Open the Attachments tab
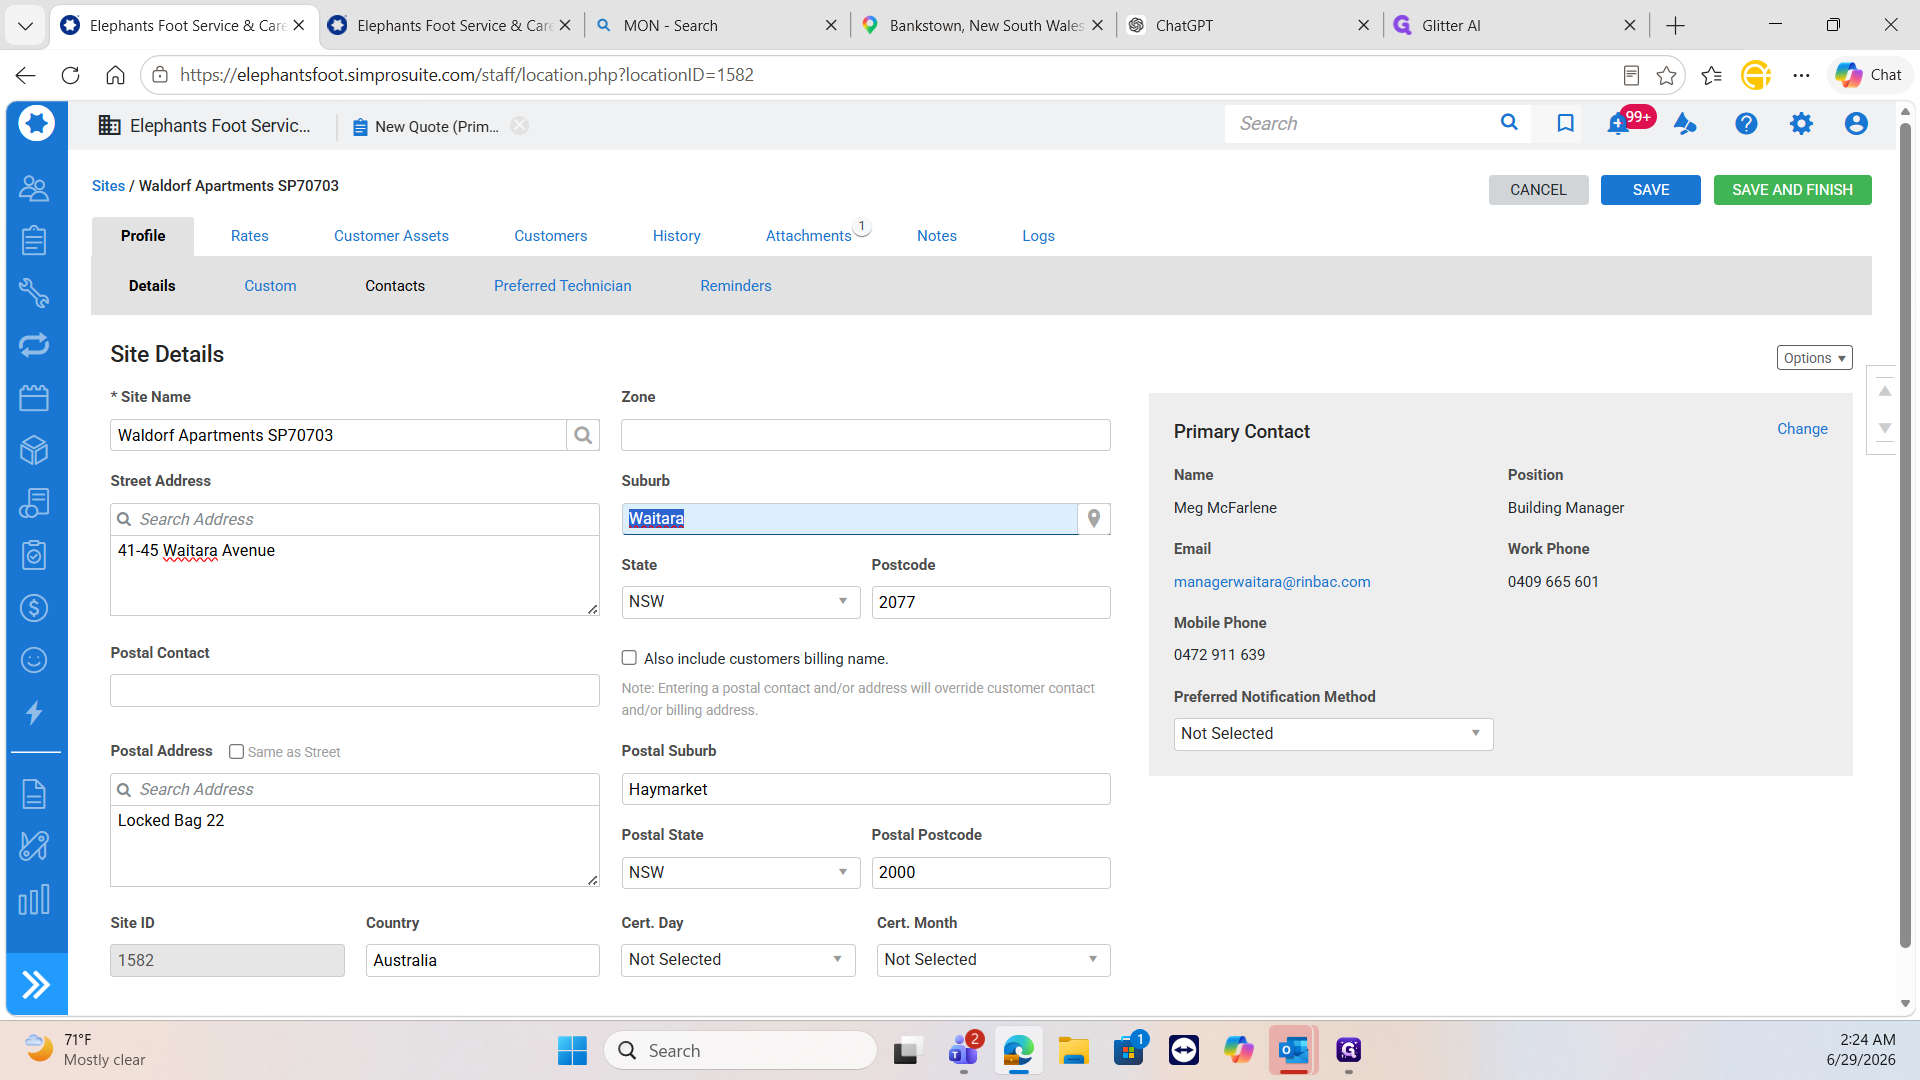The width and height of the screenshot is (1920, 1080). click(808, 236)
